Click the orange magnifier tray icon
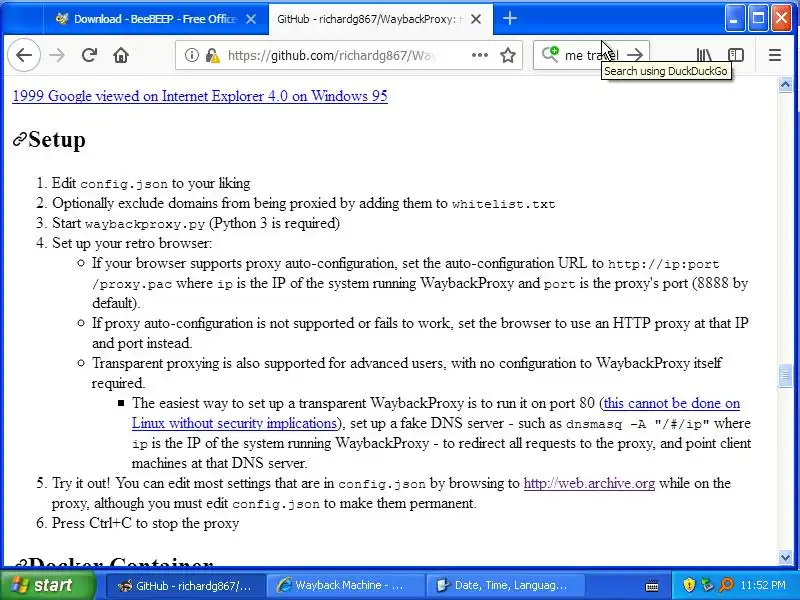 click(726, 585)
